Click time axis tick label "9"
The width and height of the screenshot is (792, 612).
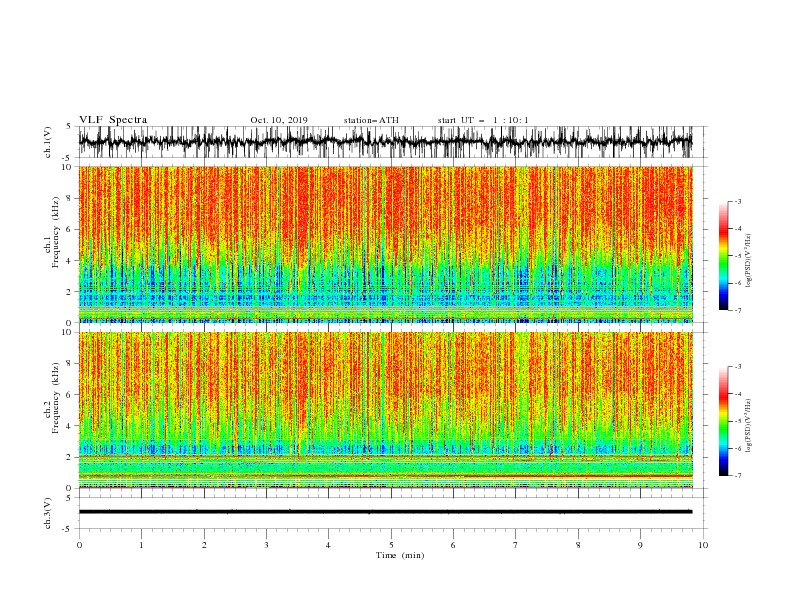[640, 545]
